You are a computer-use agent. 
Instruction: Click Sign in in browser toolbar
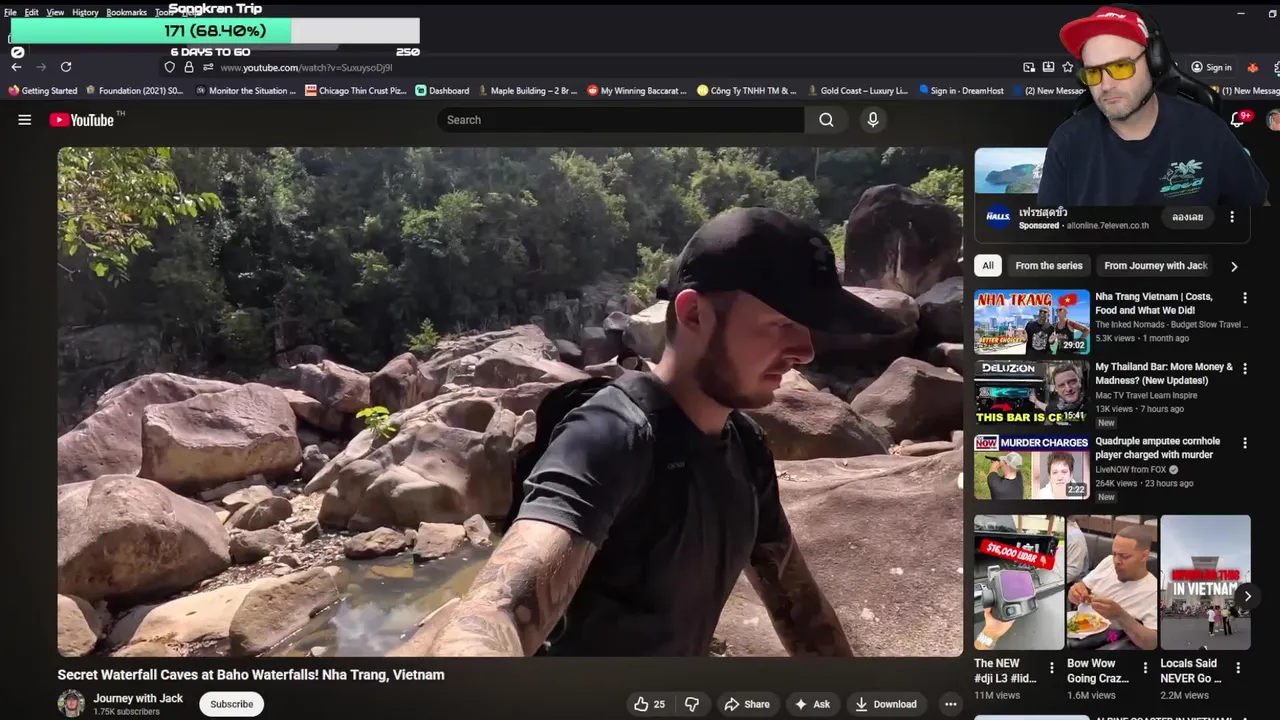click(1211, 67)
